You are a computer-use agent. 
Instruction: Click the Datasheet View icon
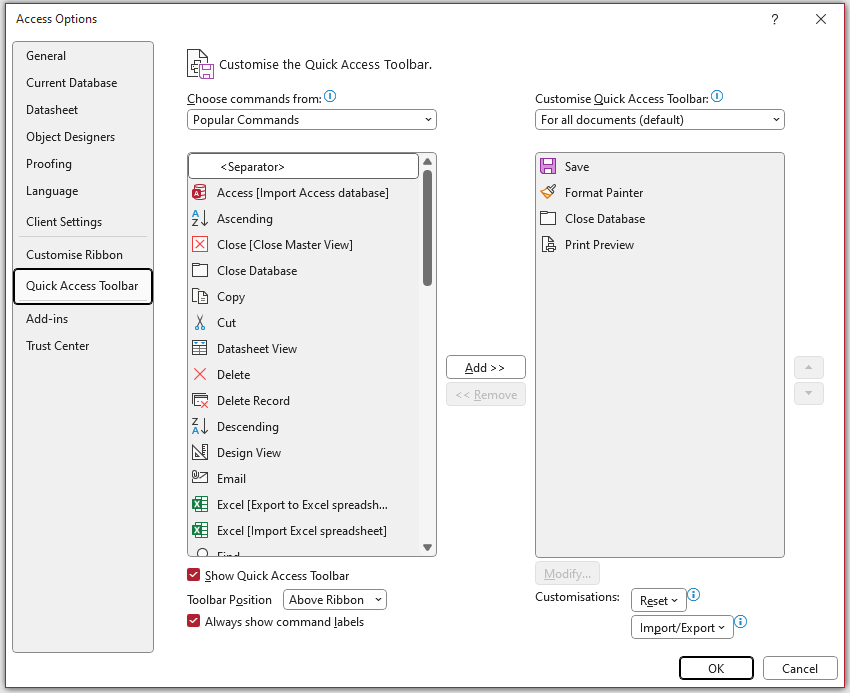point(199,348)
